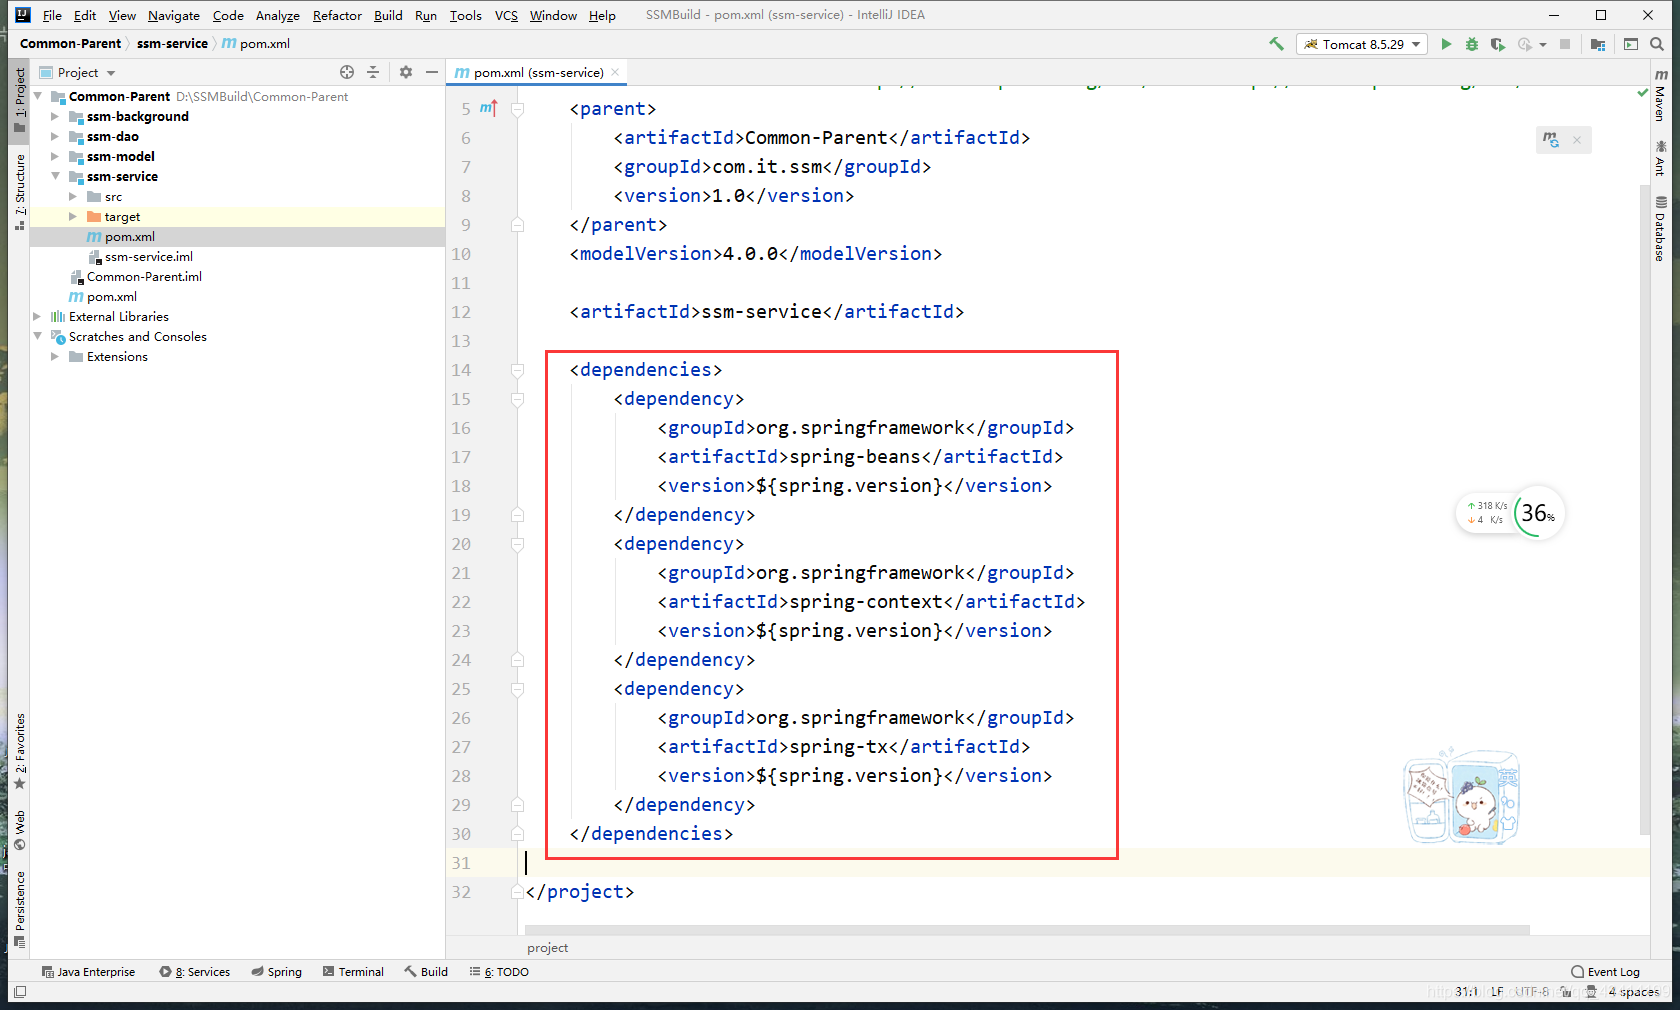Screen dimensions: 1680x1010
Task: Open the Maven tool window tab
Action: coord(1660,95)
